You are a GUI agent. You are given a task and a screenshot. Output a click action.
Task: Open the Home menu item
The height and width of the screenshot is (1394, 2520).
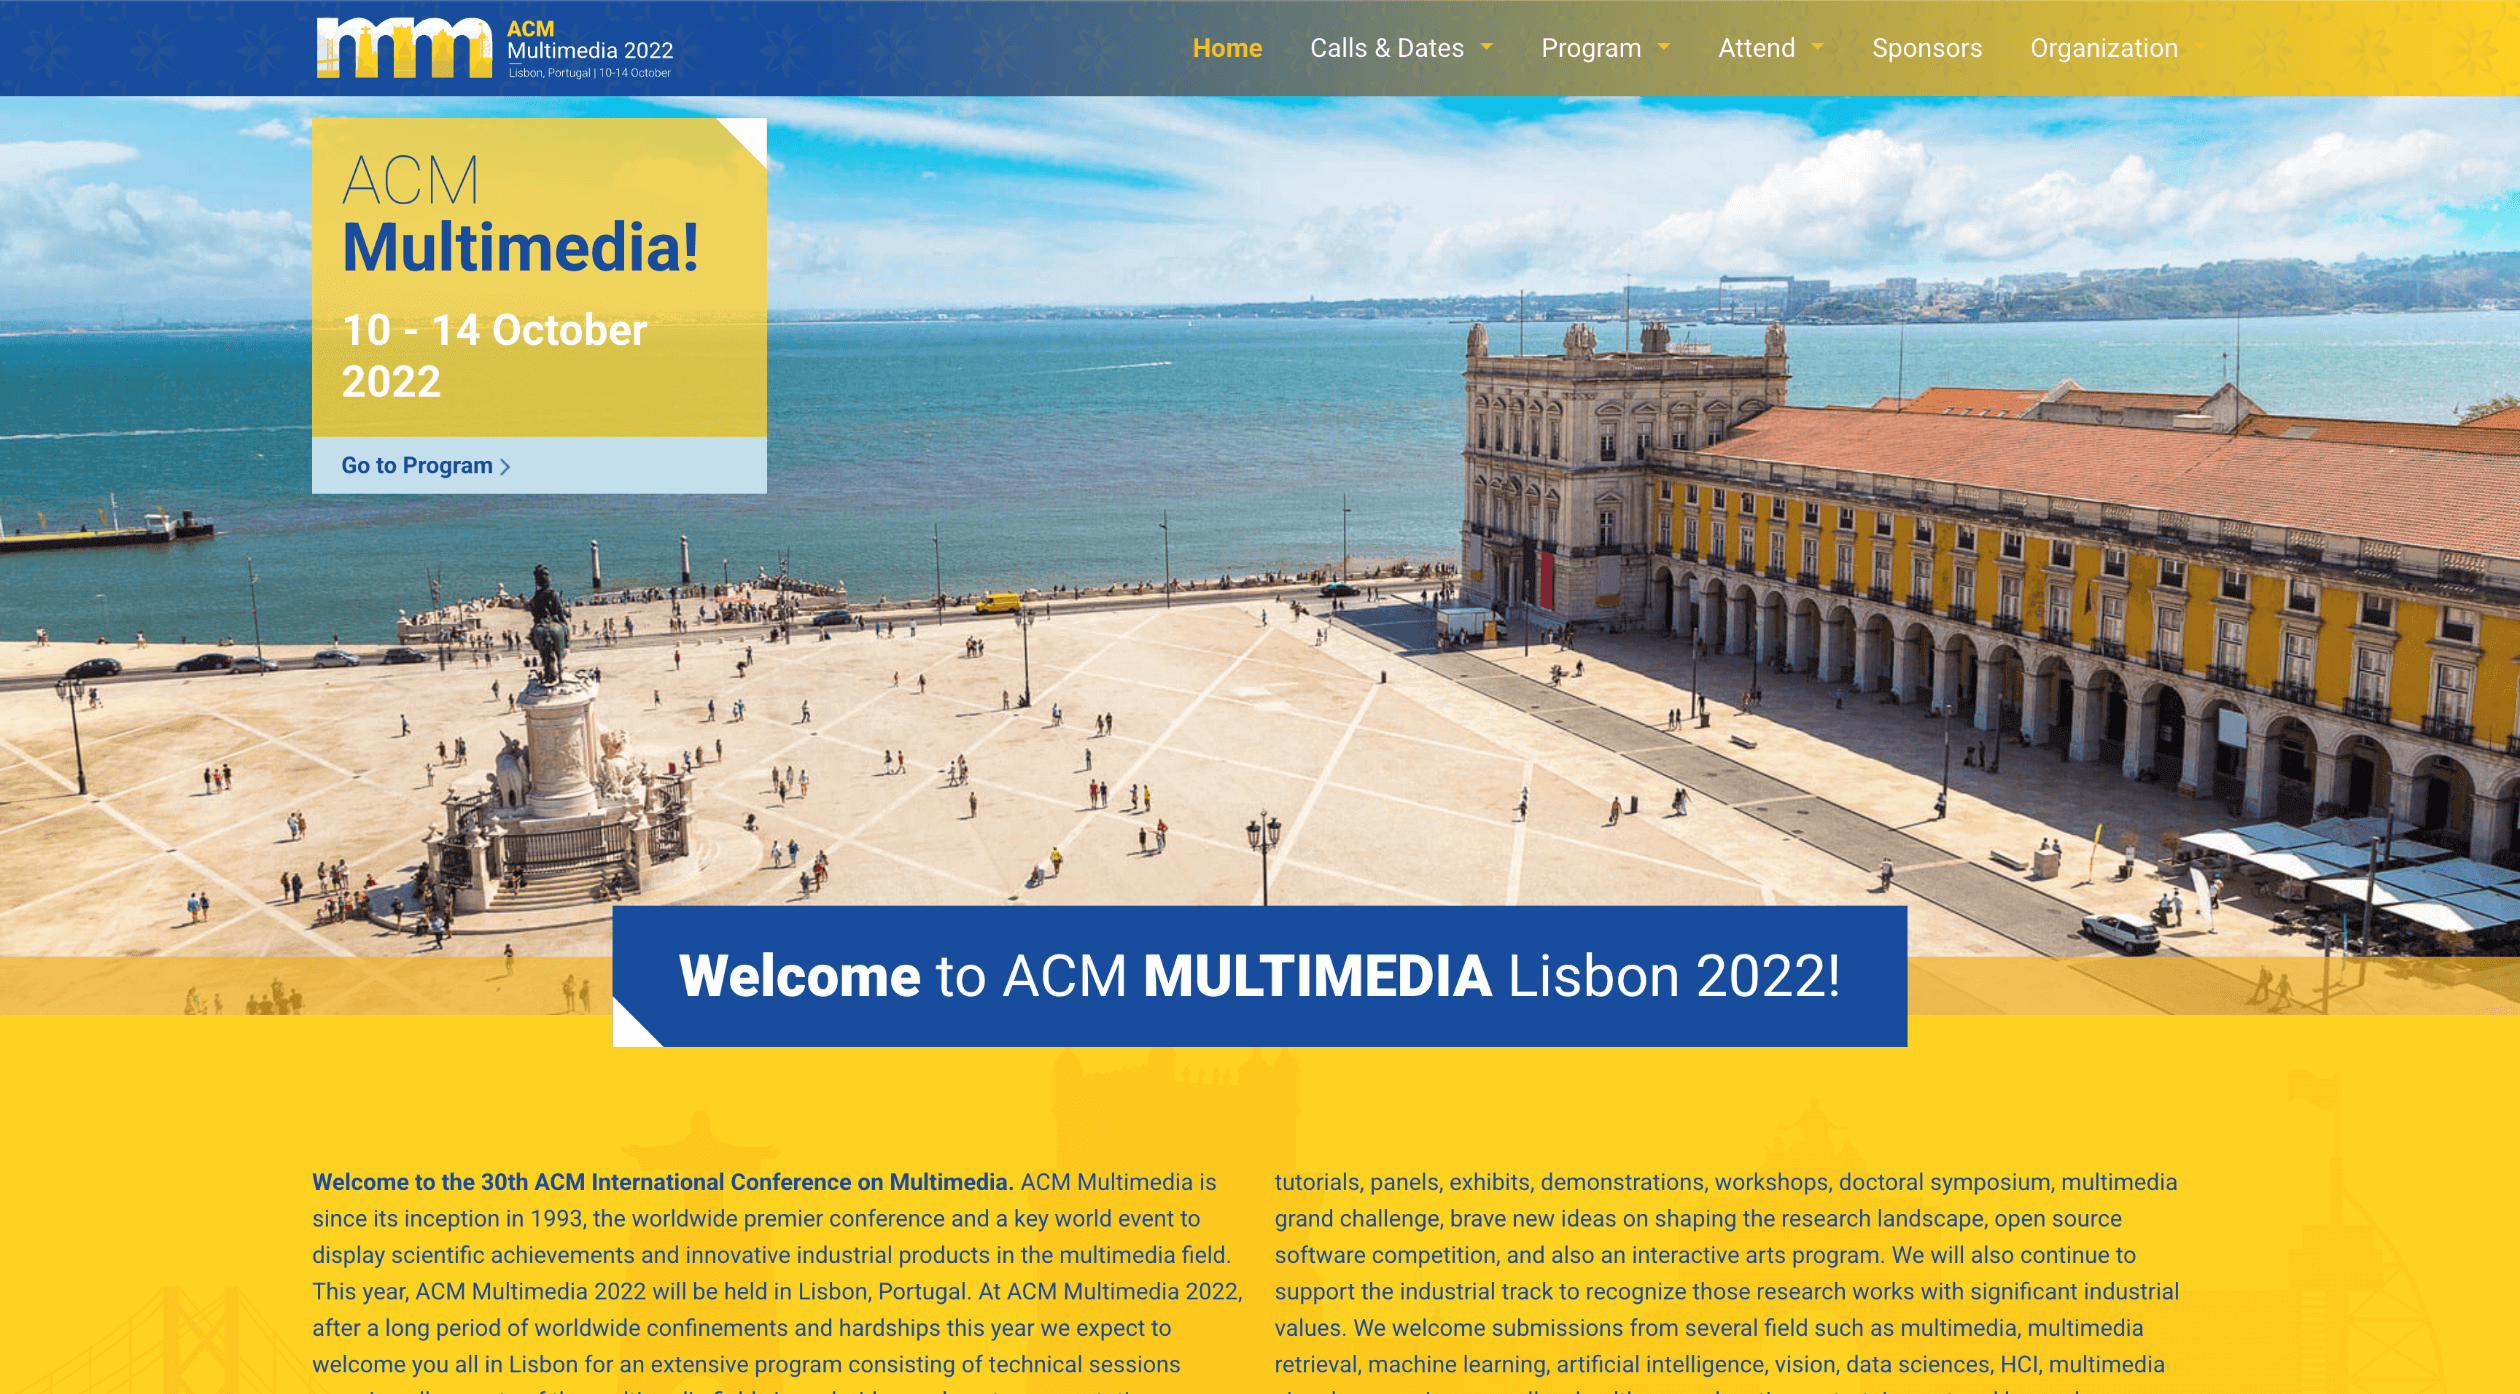tap(1227, 48)
